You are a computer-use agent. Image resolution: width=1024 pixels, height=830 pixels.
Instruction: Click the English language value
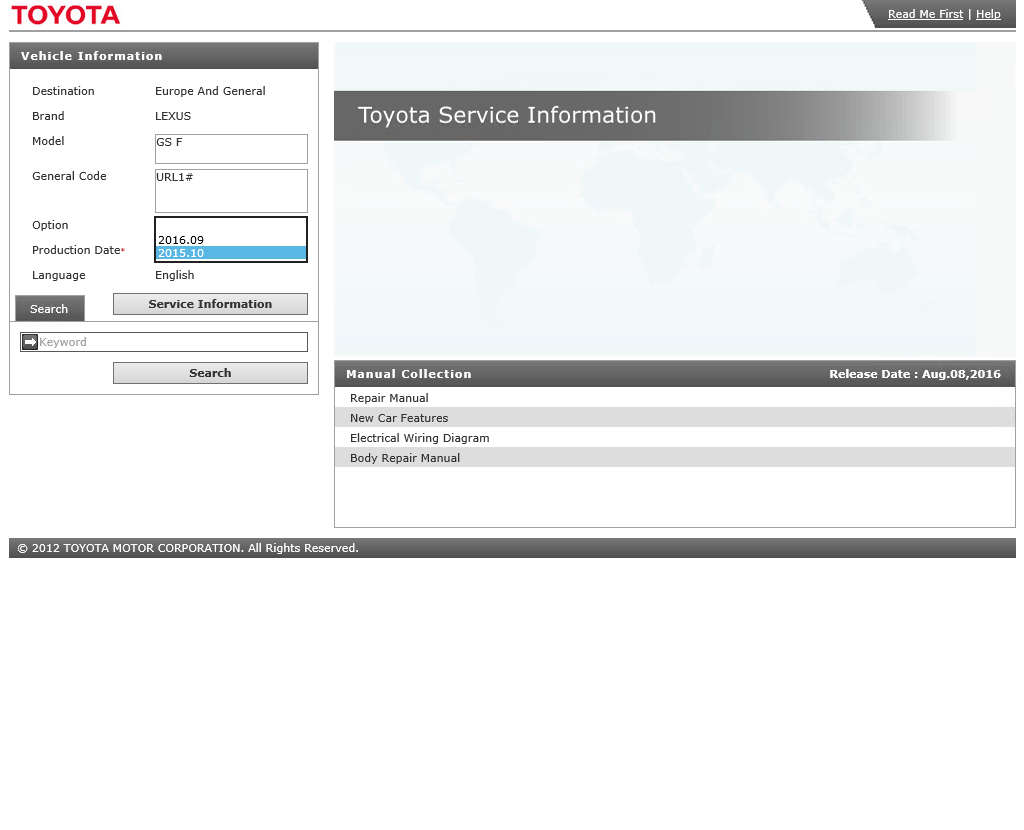click(x=174, y=275)
